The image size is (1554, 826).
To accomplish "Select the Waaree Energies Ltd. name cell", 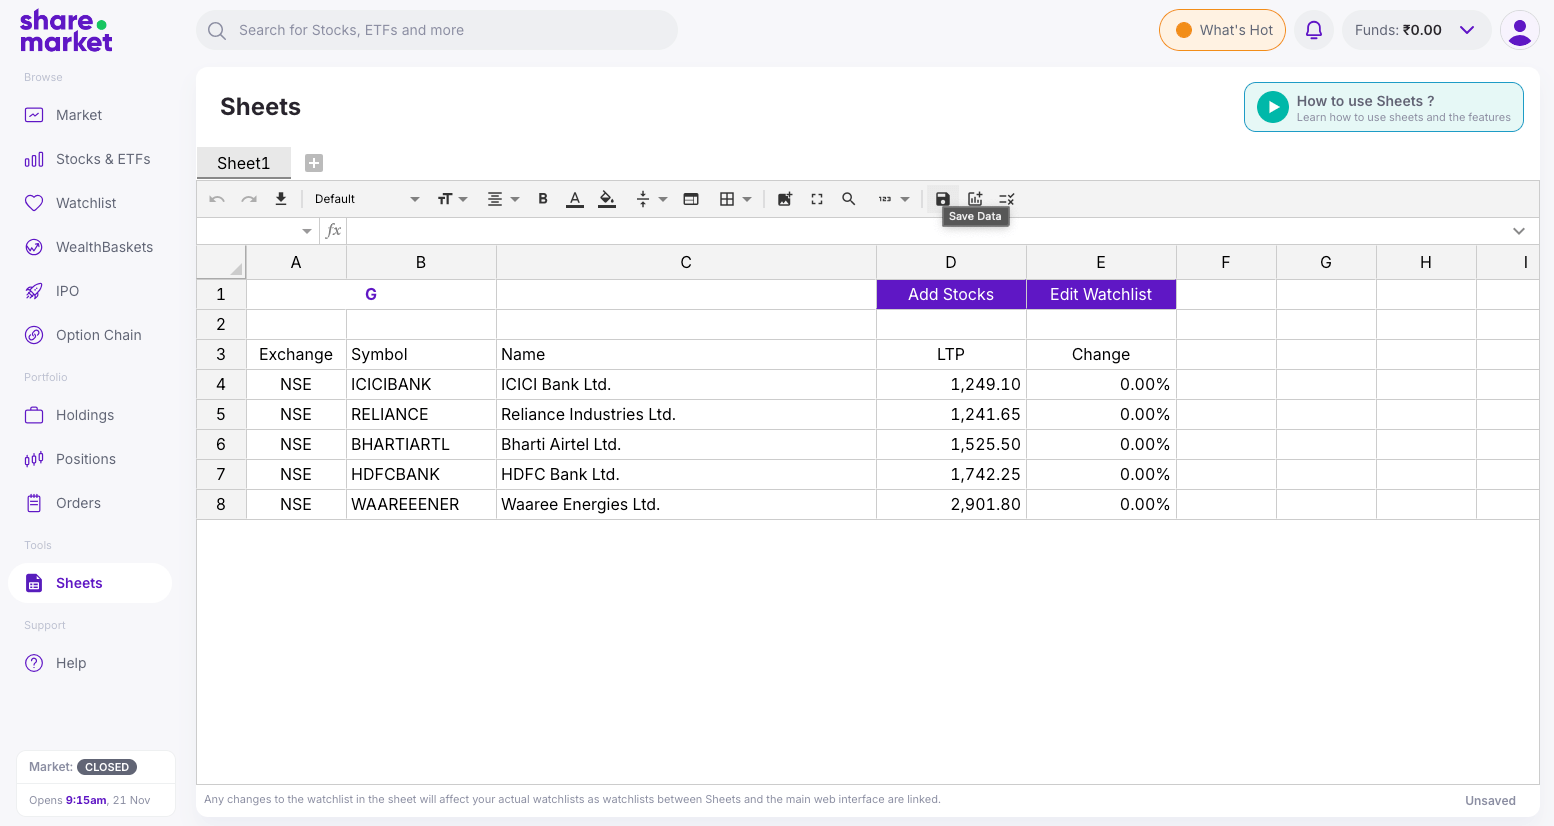I will pyautogui.click(x=686, y=504).
